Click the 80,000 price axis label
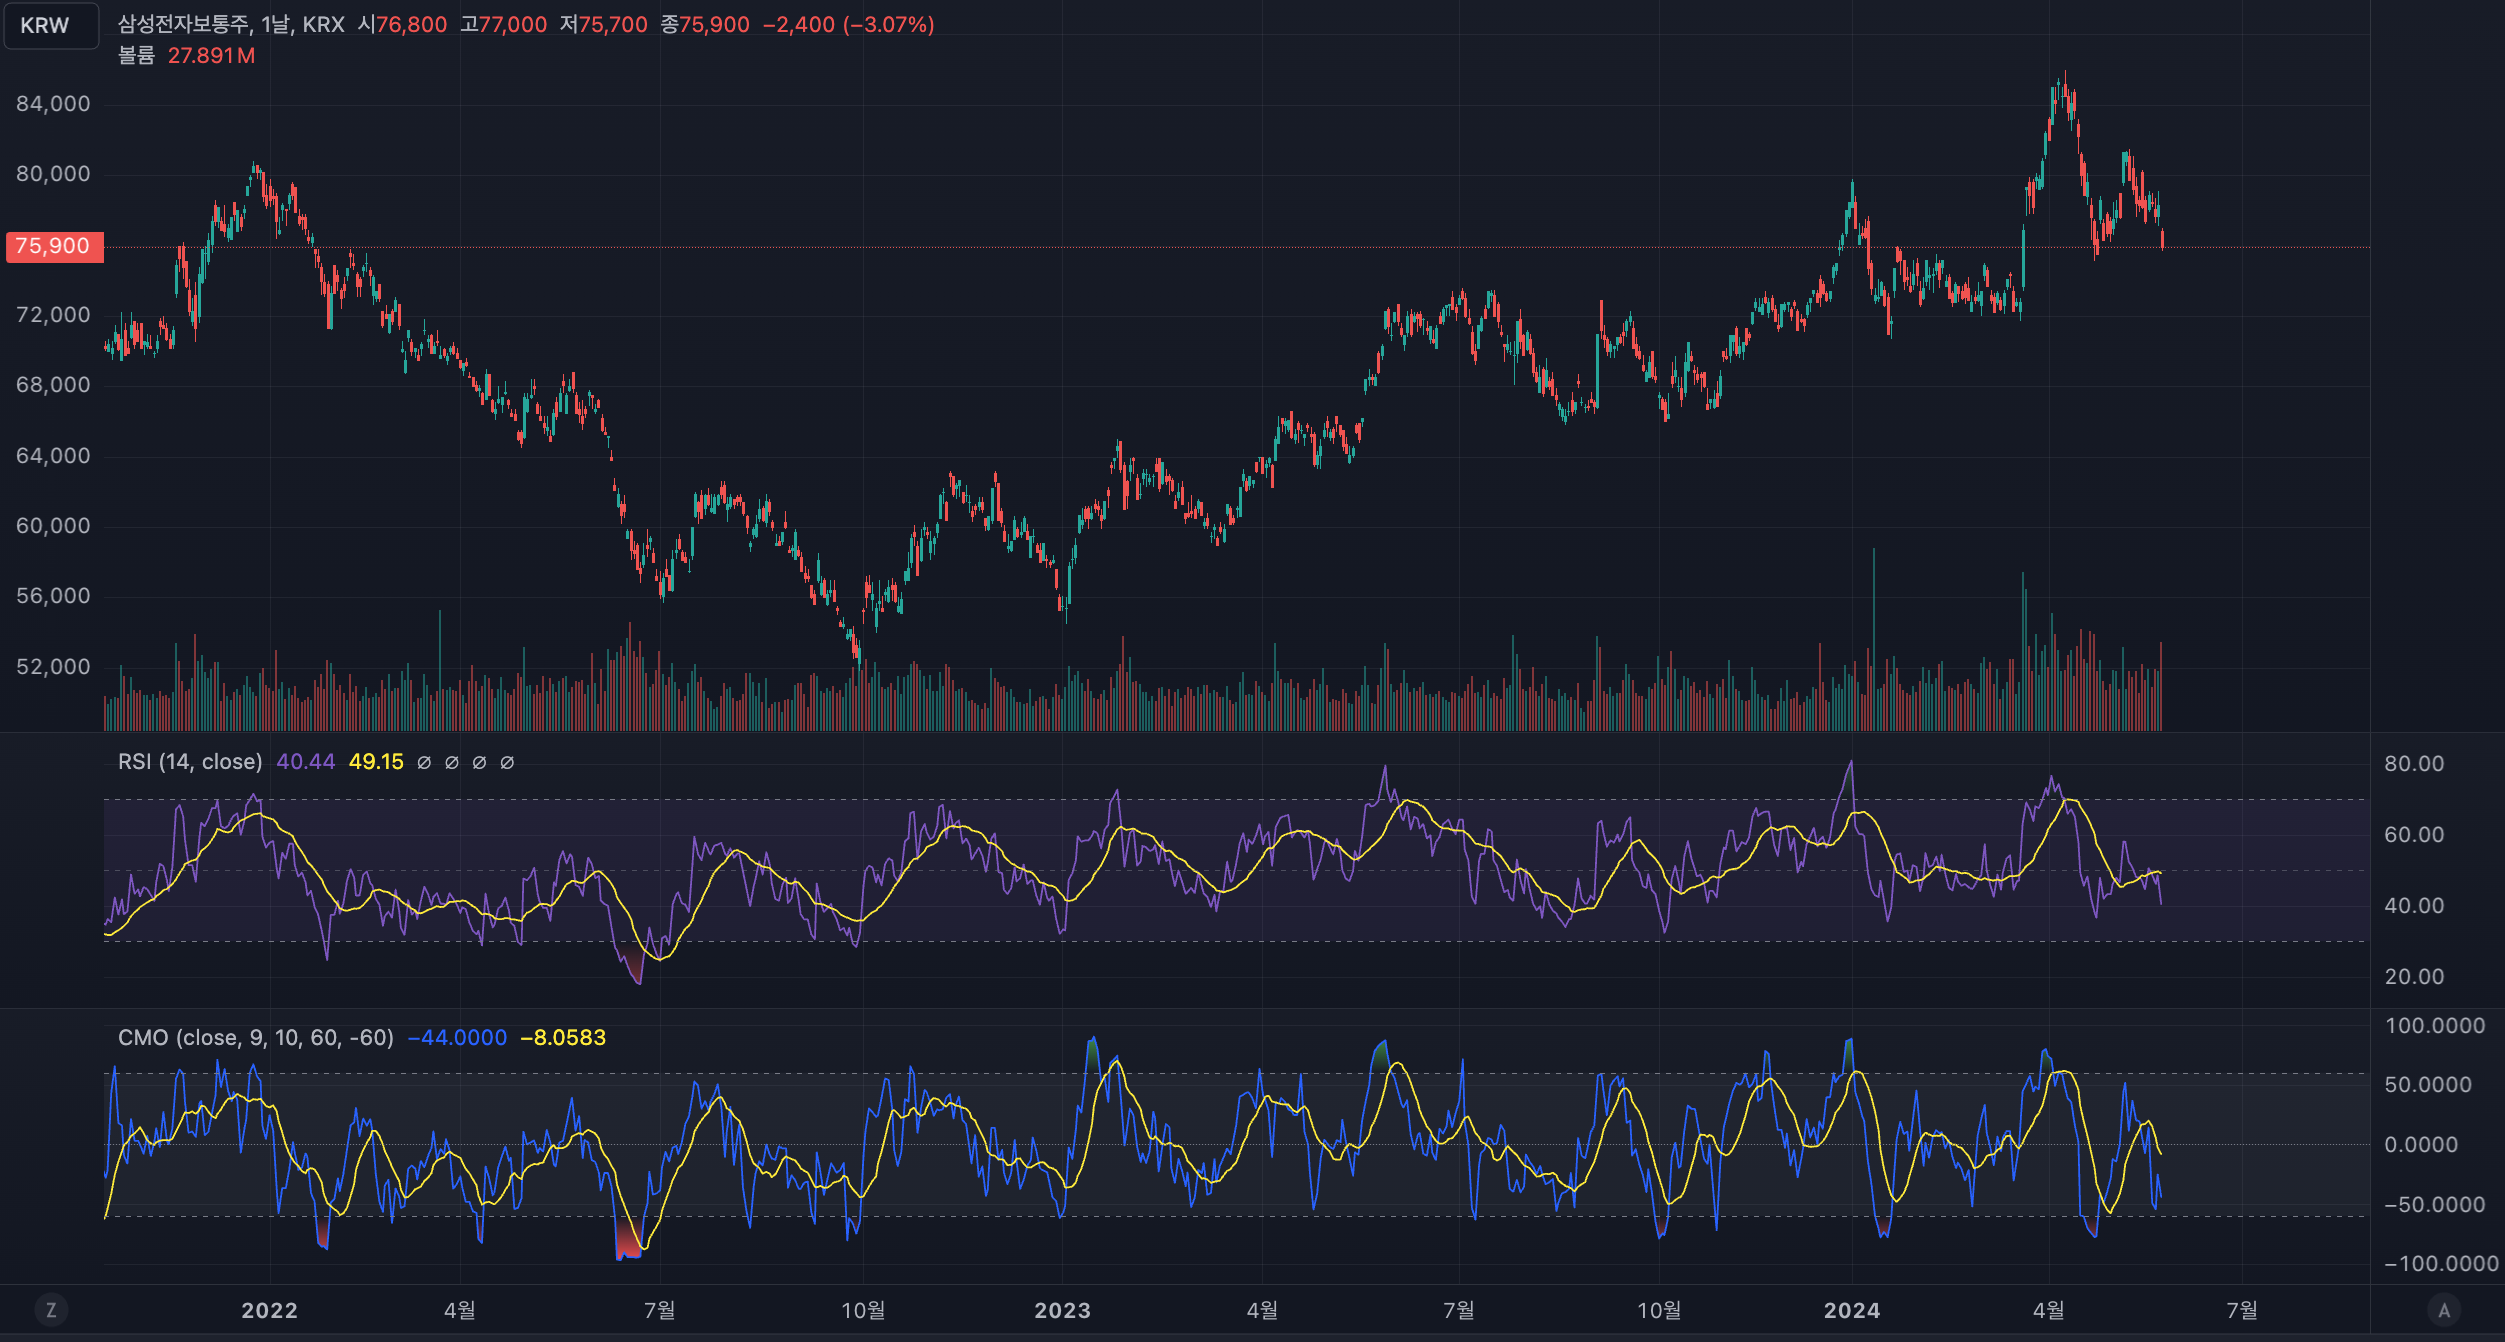This screenshot has height=1342, width=2505. (53, 174)
